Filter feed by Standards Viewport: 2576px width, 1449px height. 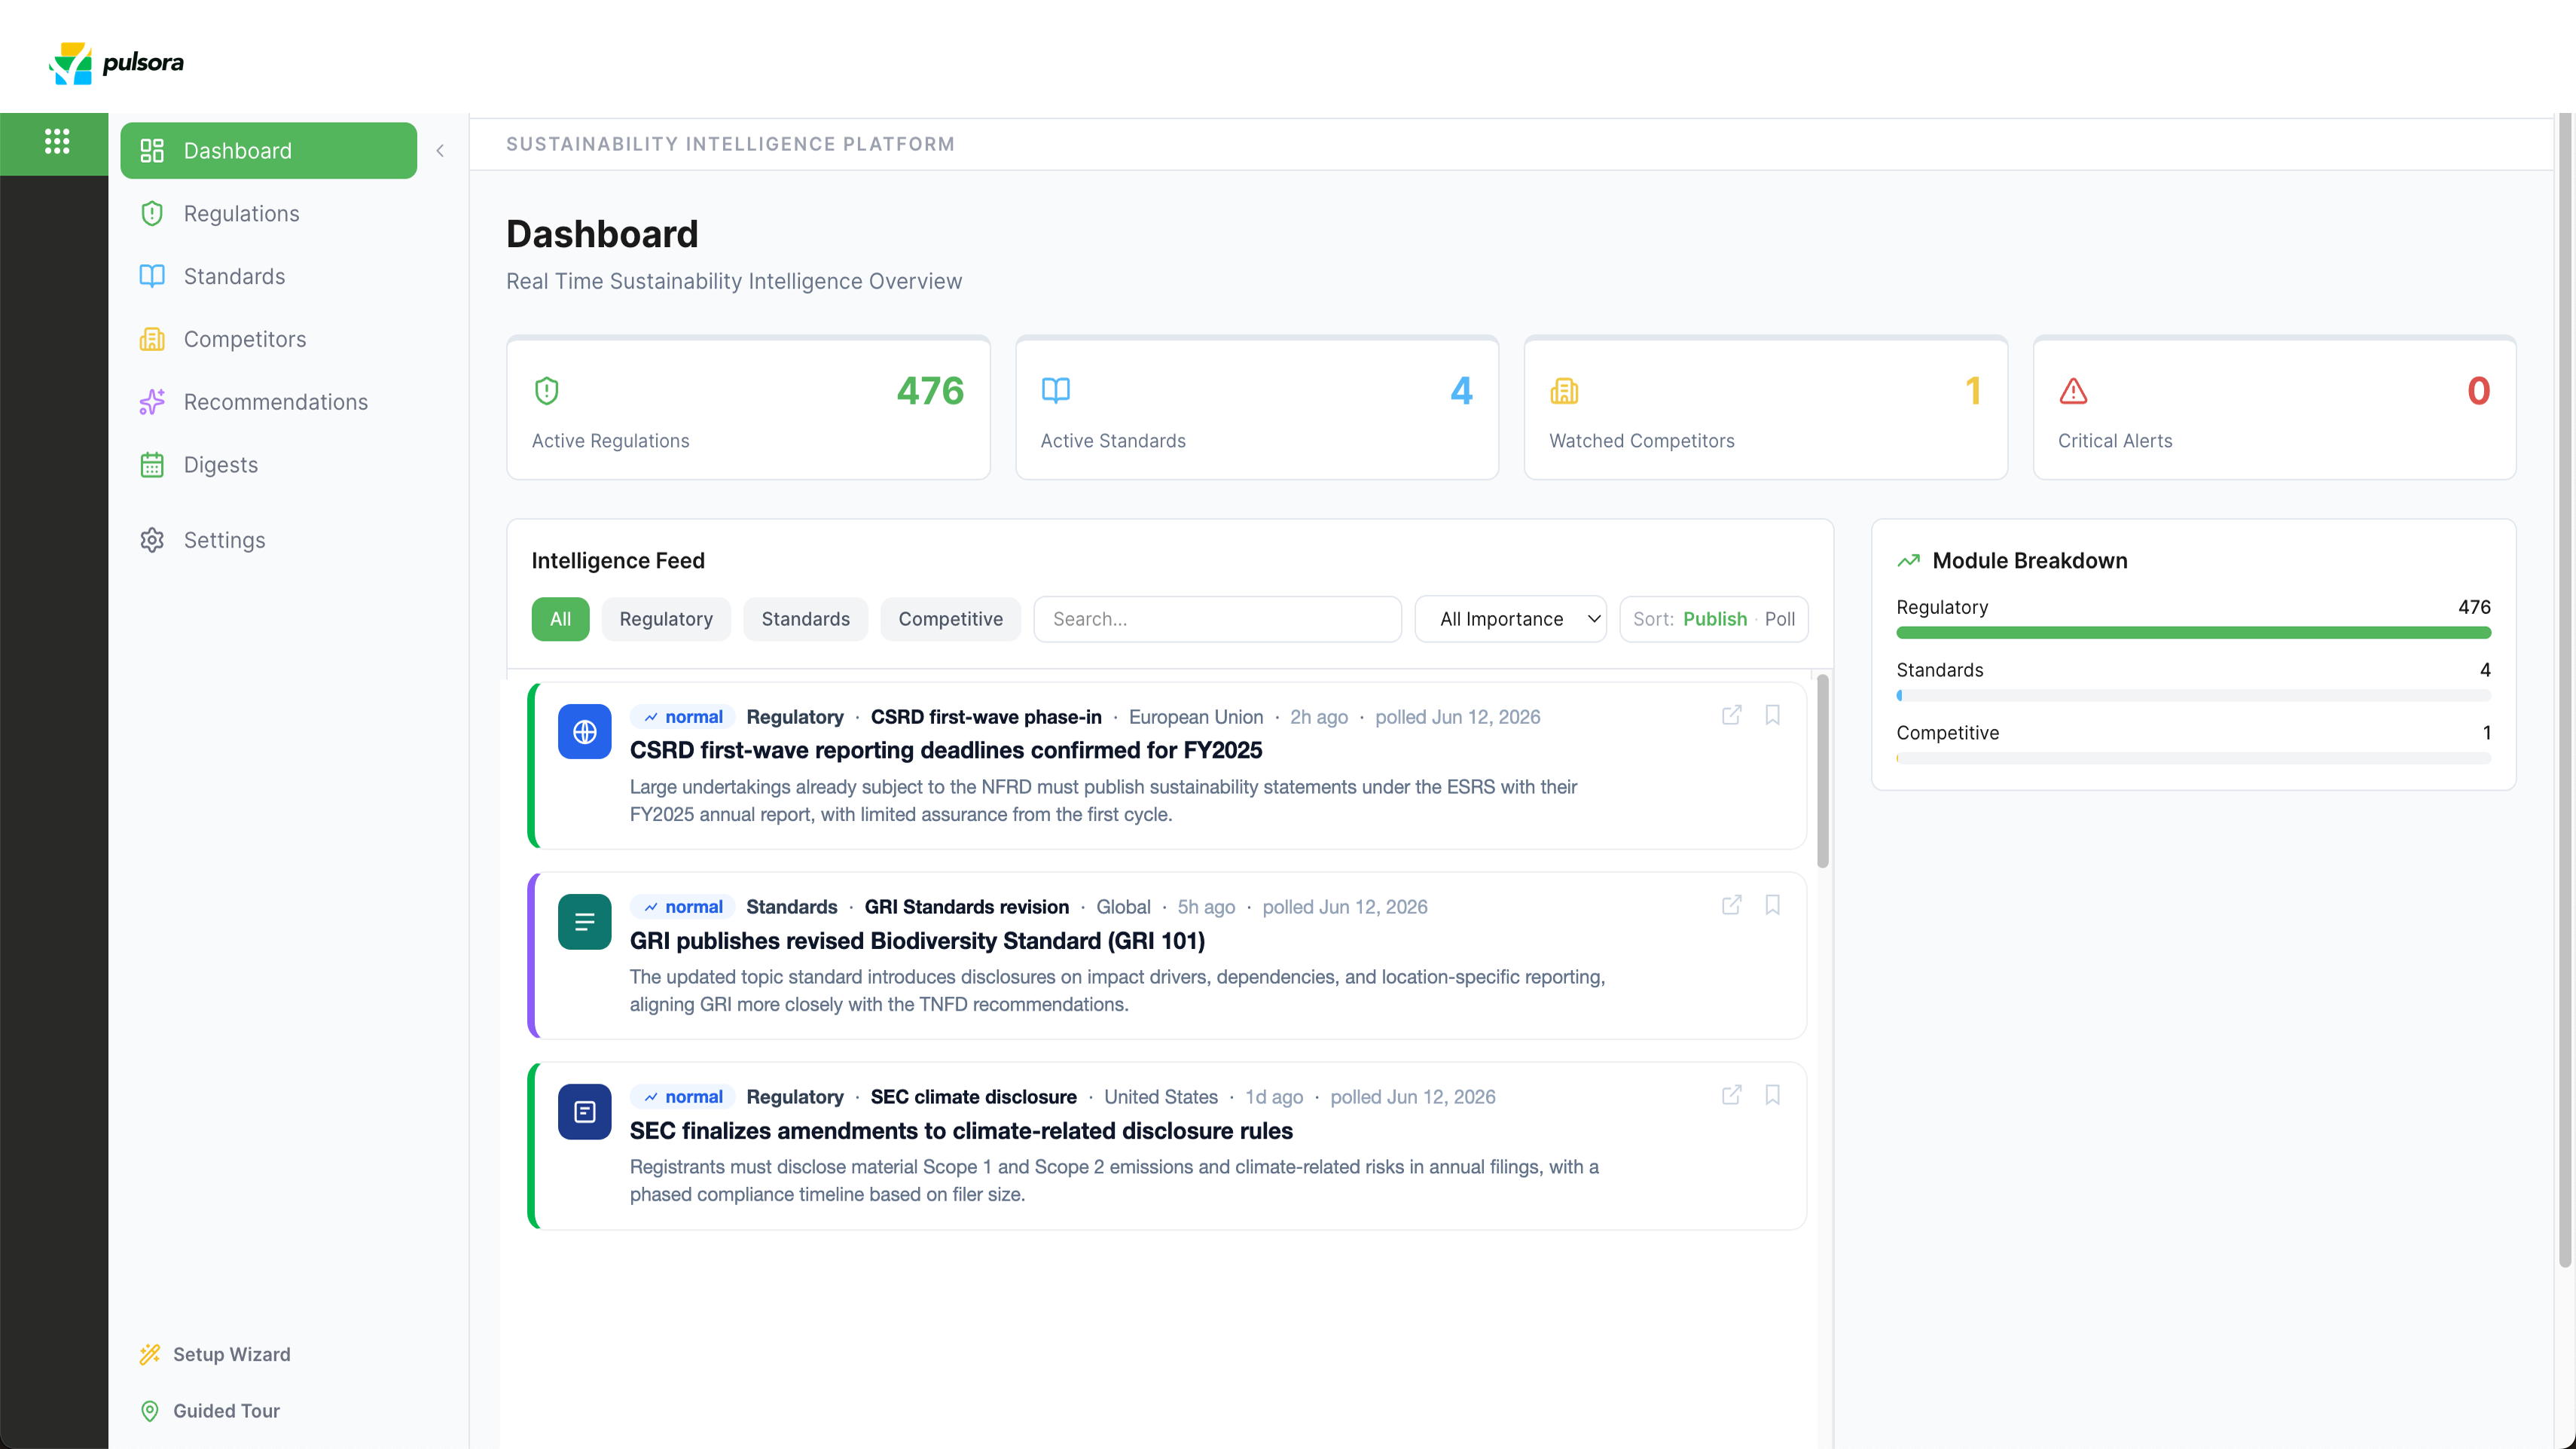[x=806, y=619]
